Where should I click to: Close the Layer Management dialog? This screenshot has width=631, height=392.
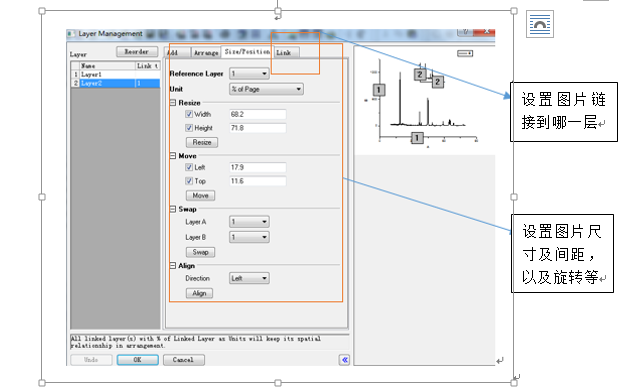[x=485, y=32]
